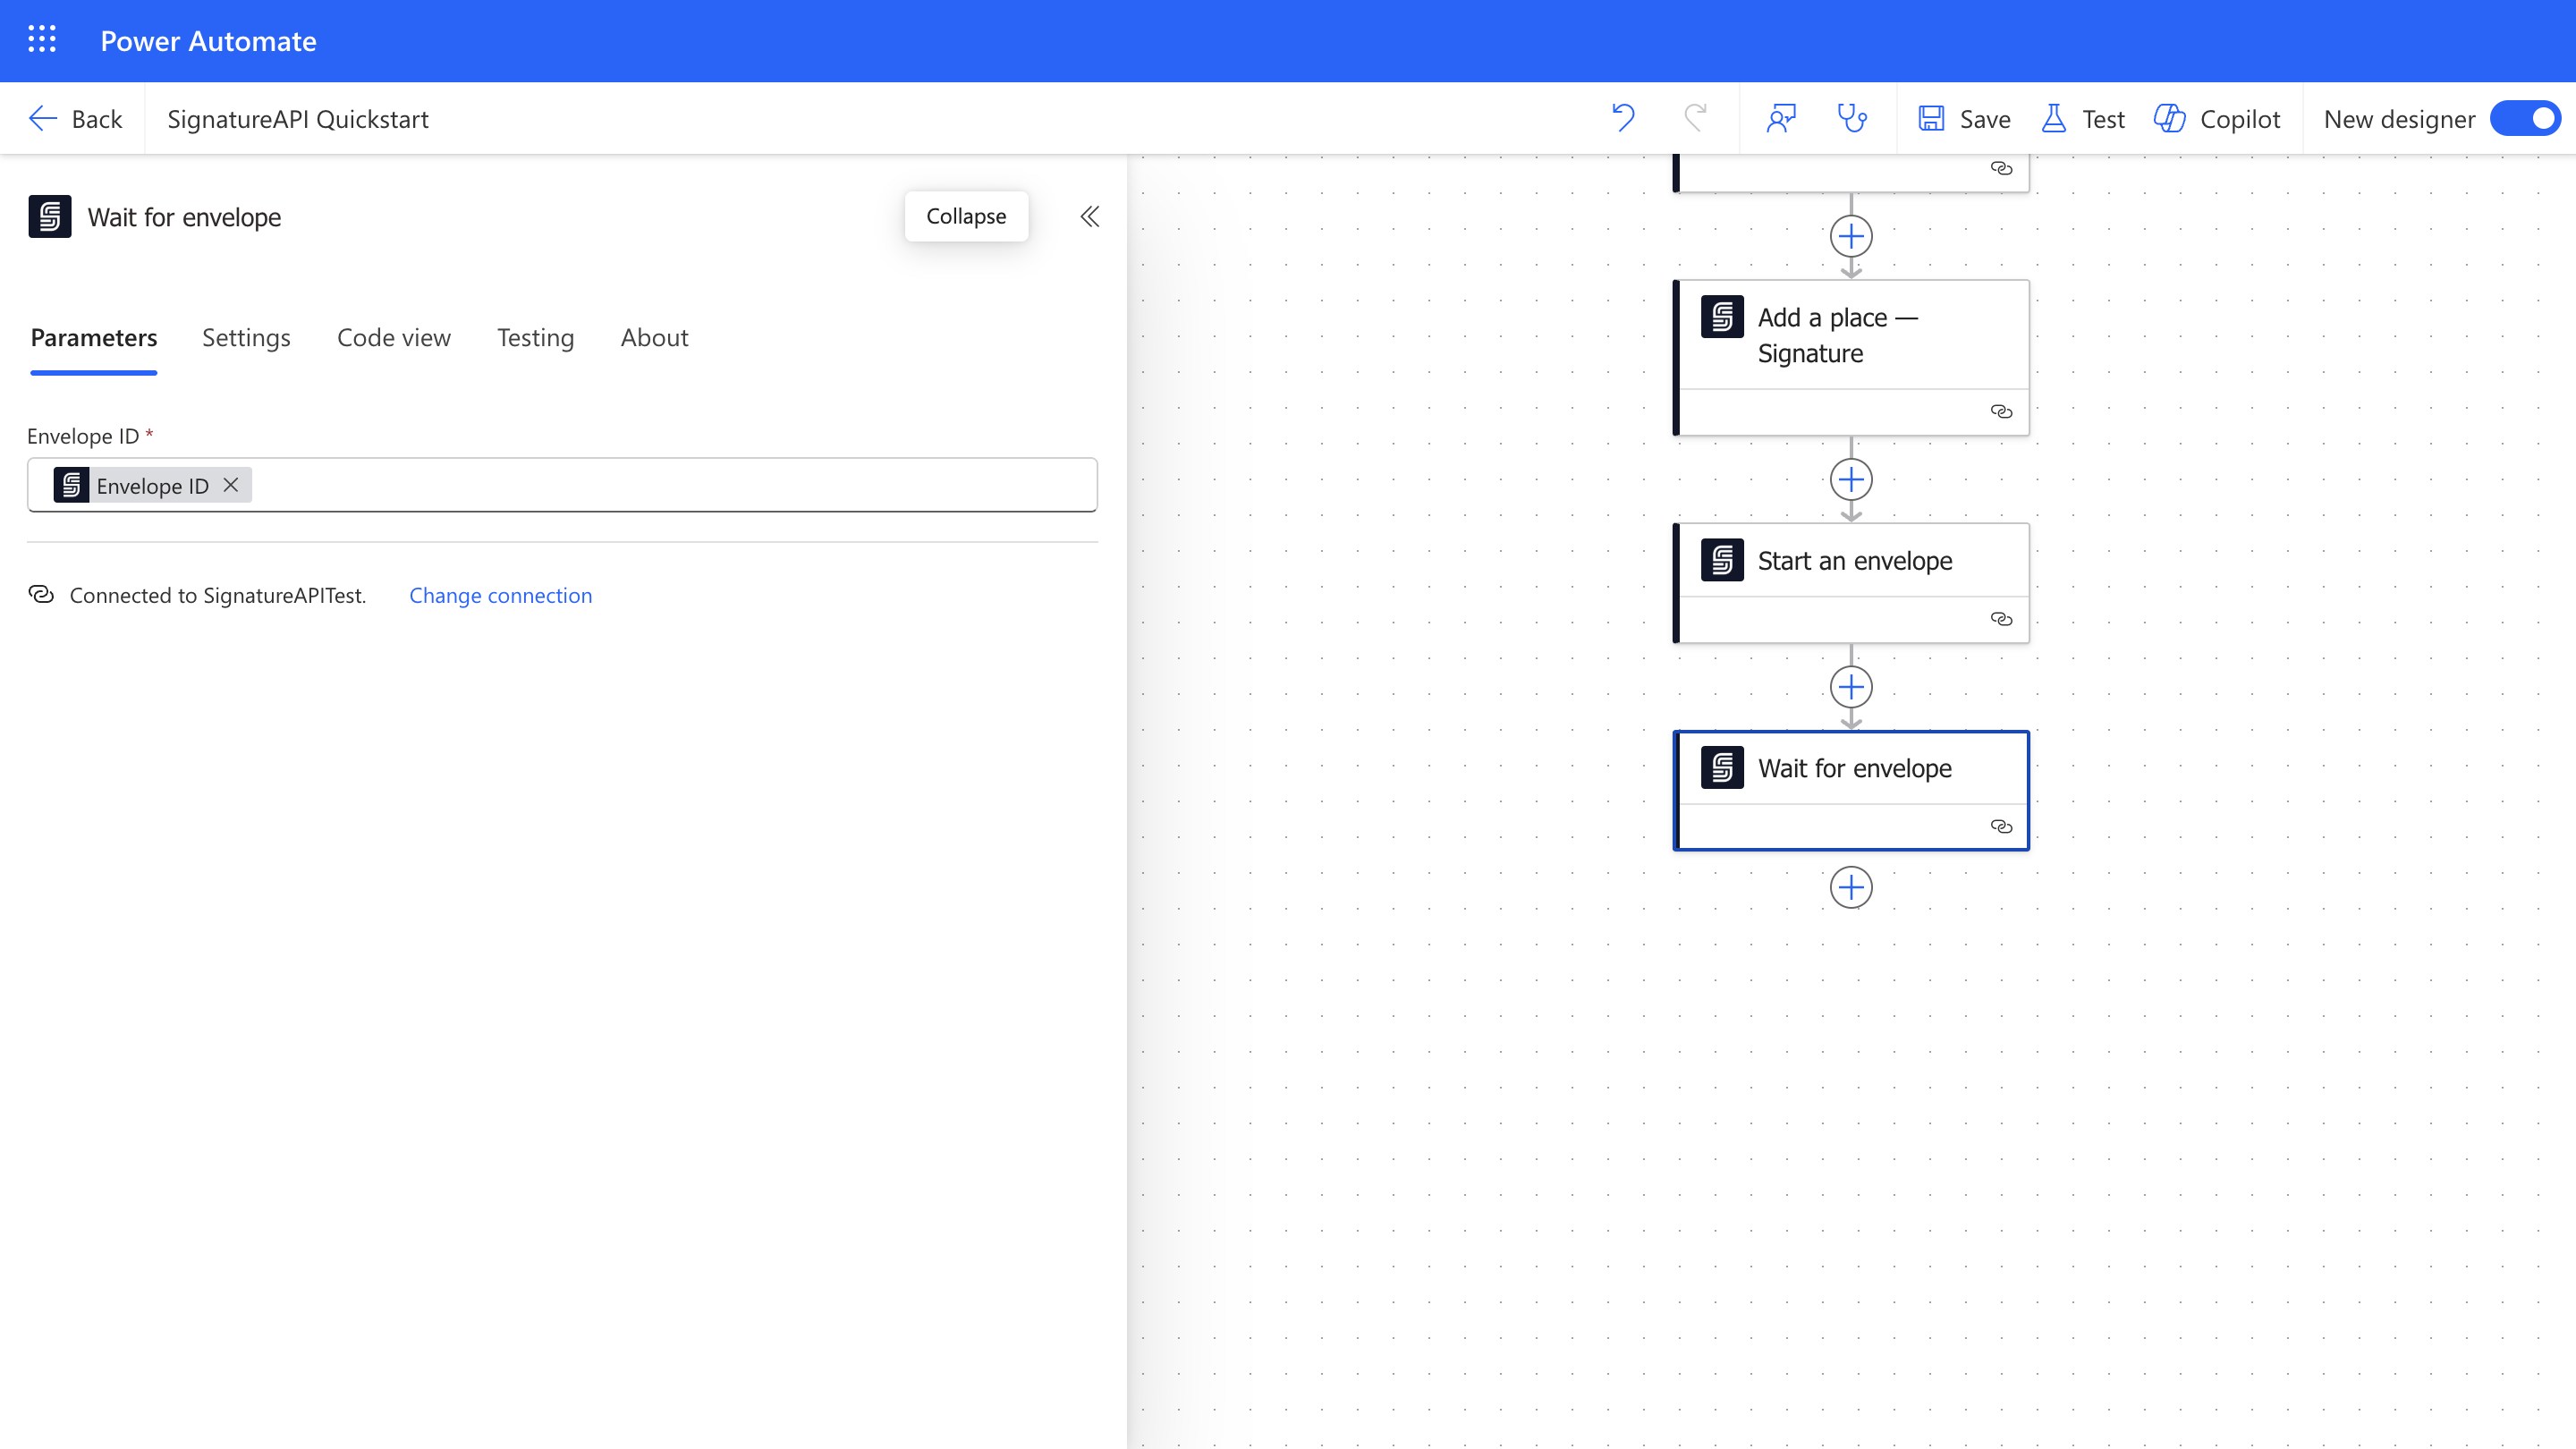Open the Flow checker stethoscope icon

coord(1852,118)
